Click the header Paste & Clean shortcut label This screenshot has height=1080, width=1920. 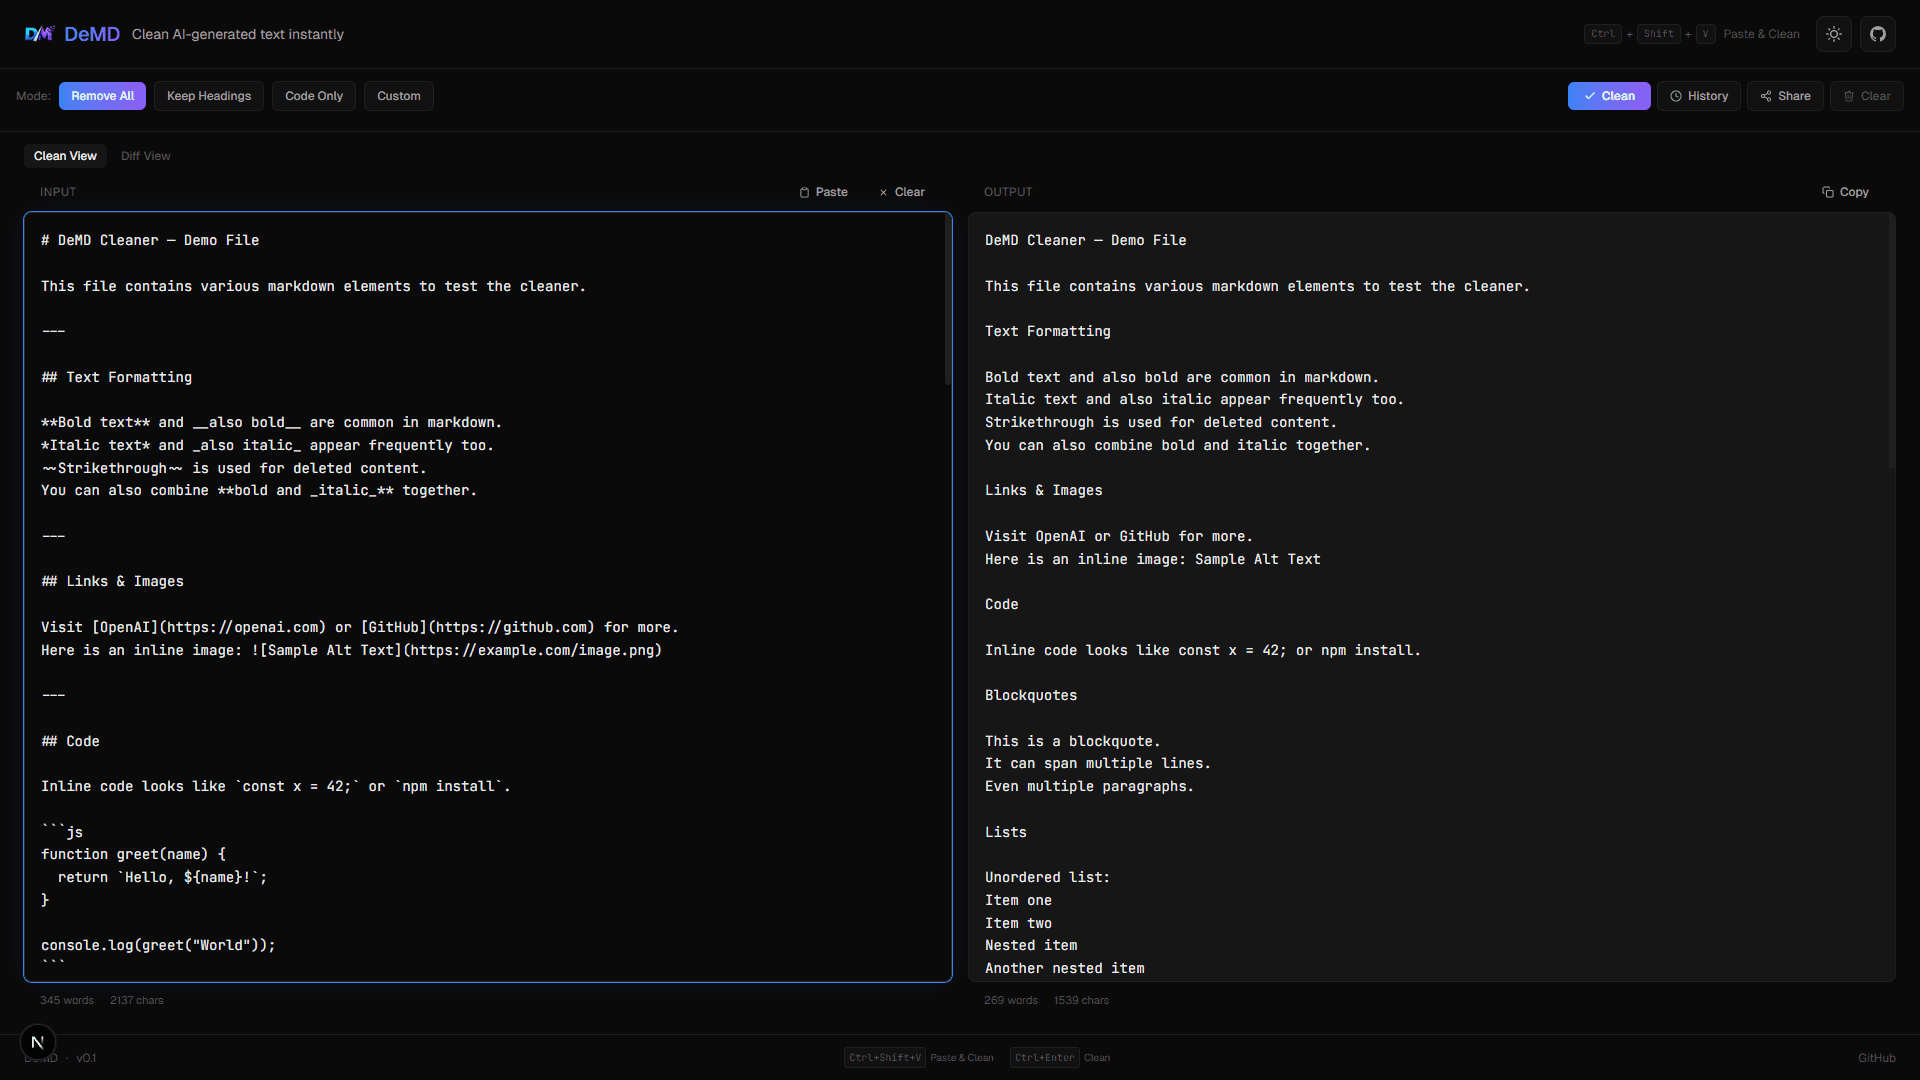click(1761, 34)
